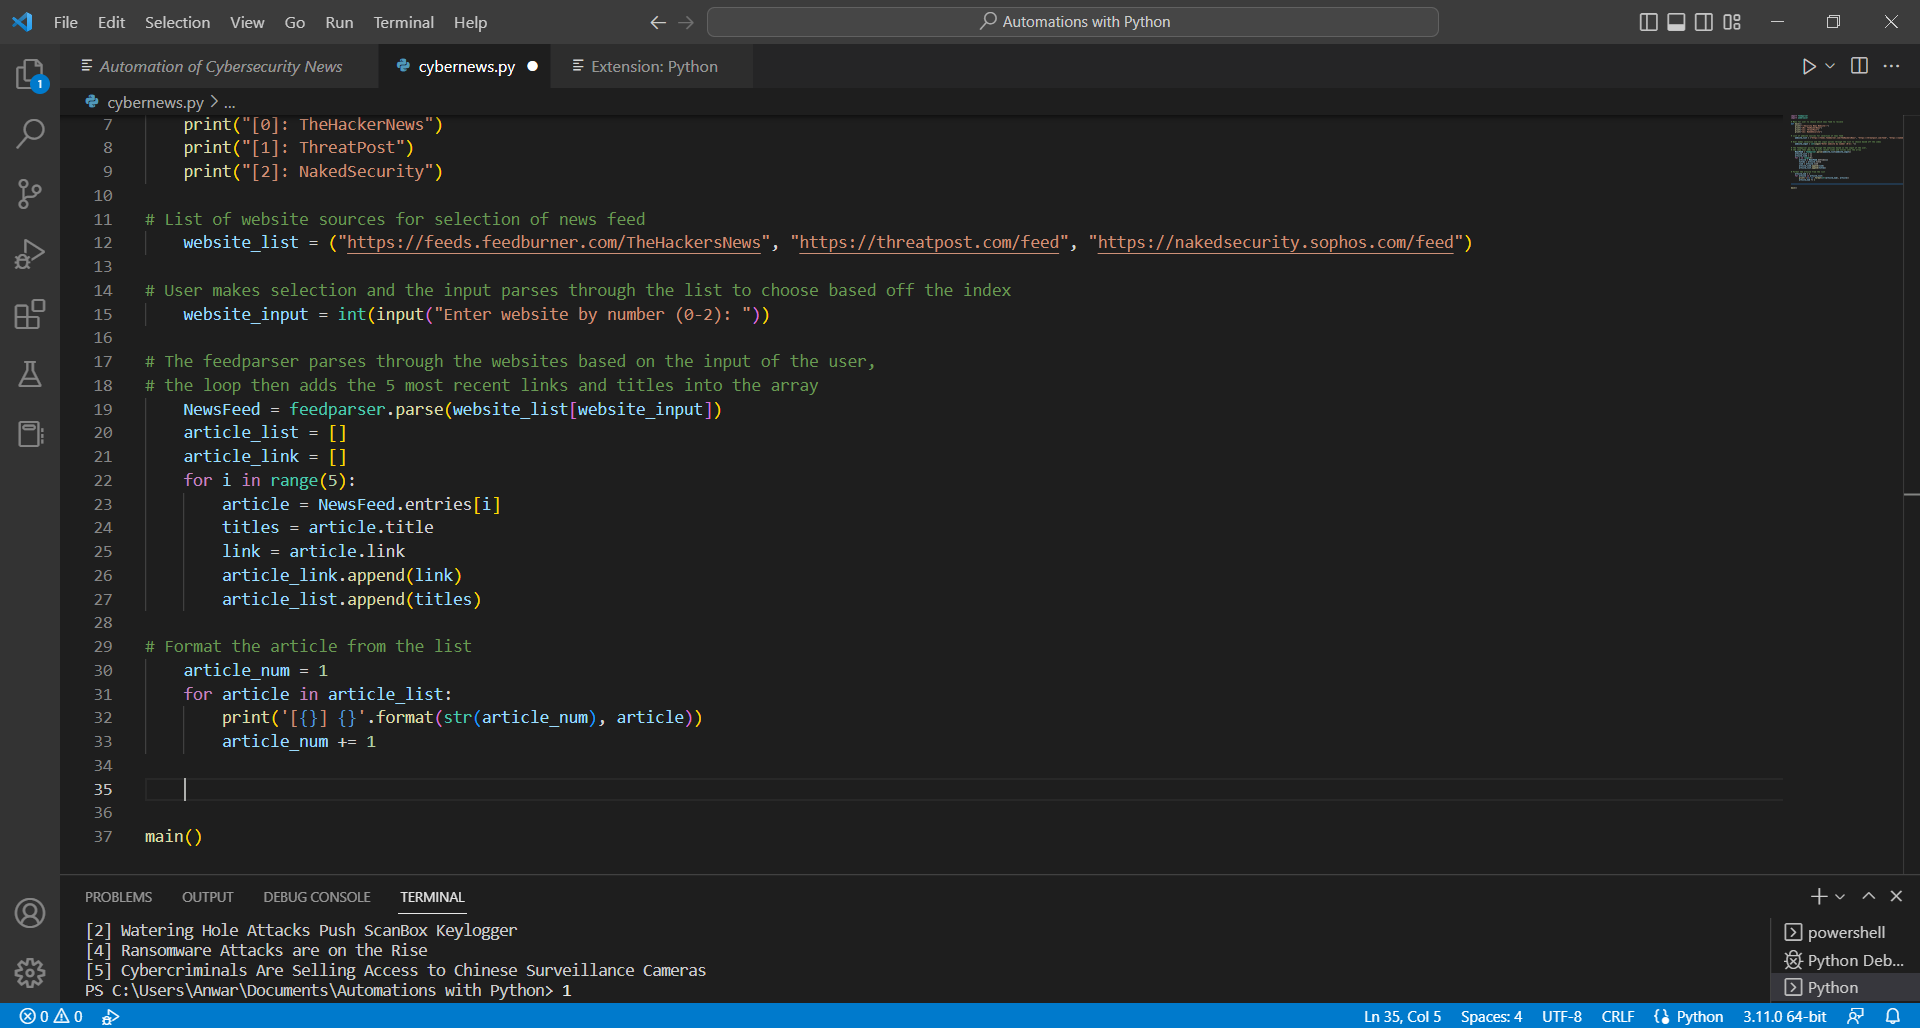The image size is (1920, 1028).
Task: Go forward with the right arrow
Action: pyautogui.click(x=686, y=22)
